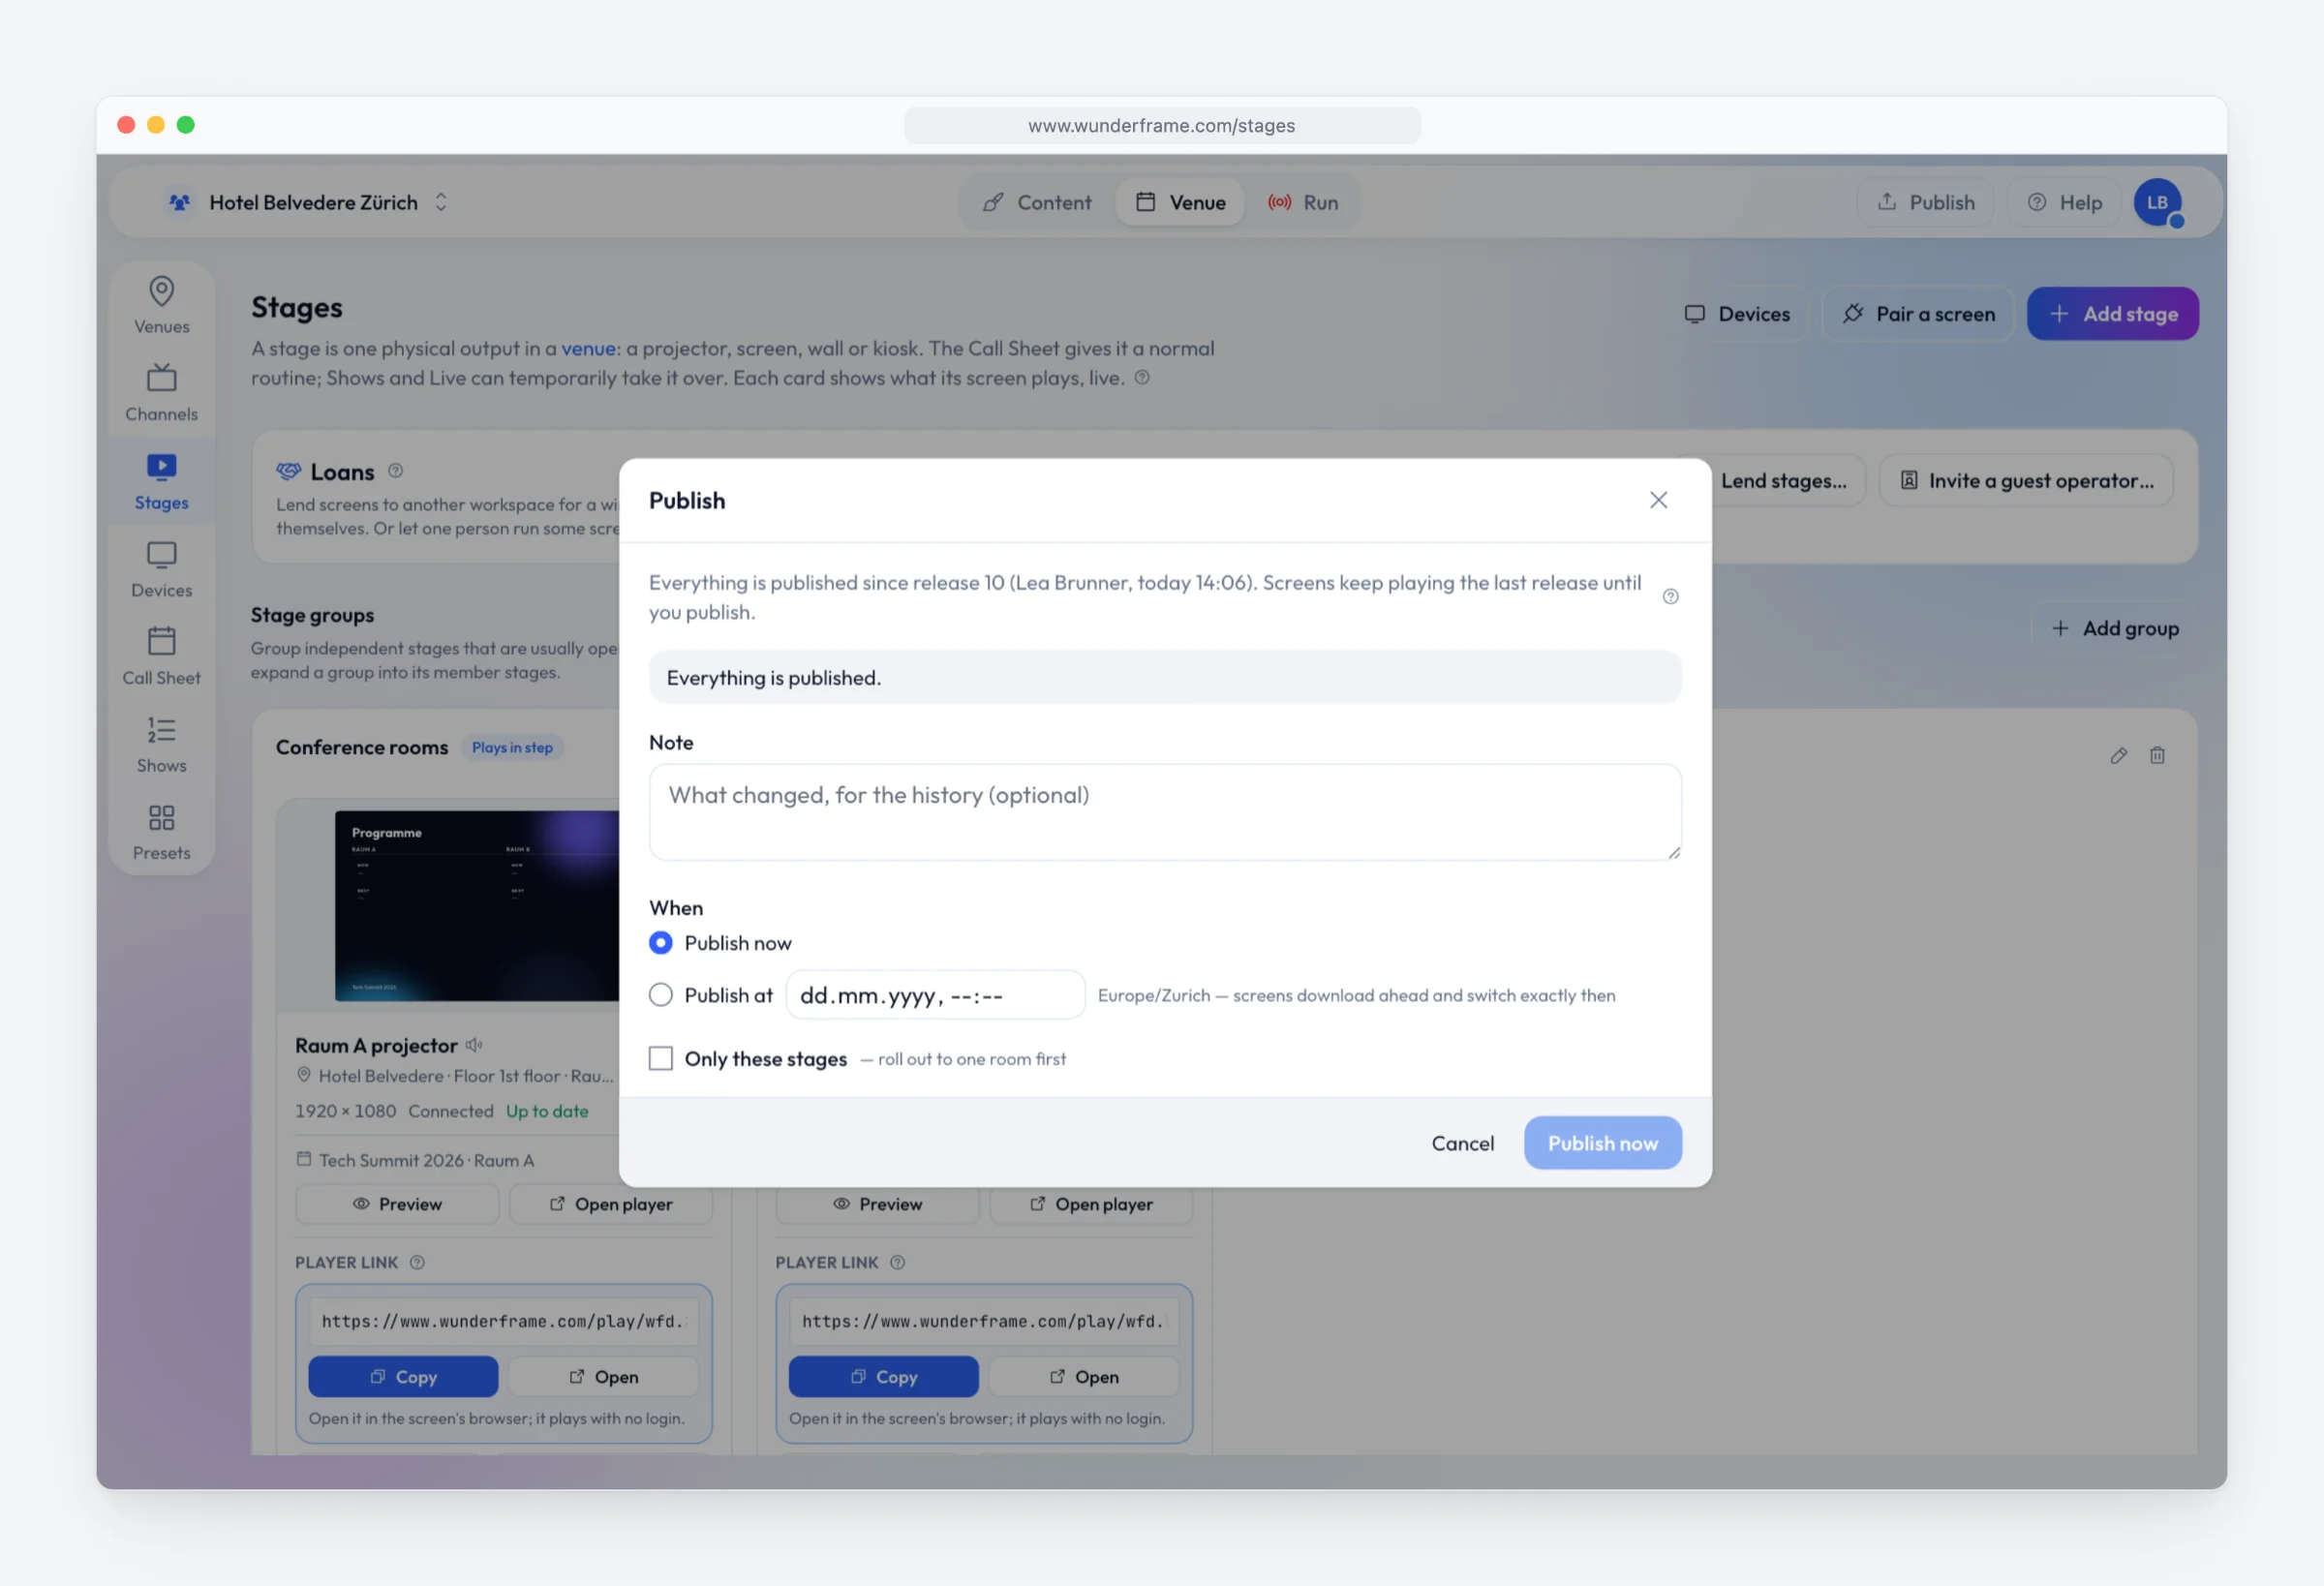Click the second stage's Open player button
The height and width of the screenshot is (1586, 2324).
point(1091,1204)
